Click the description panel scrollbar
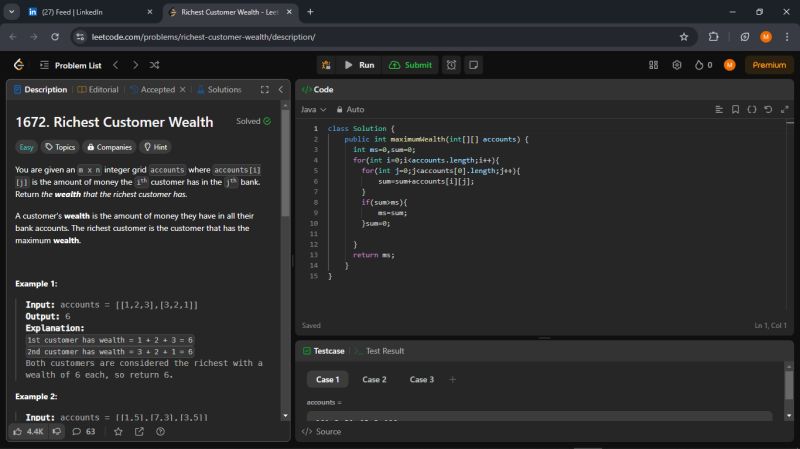The height and width of the screenshot is (449, 800). coord(285,163)
